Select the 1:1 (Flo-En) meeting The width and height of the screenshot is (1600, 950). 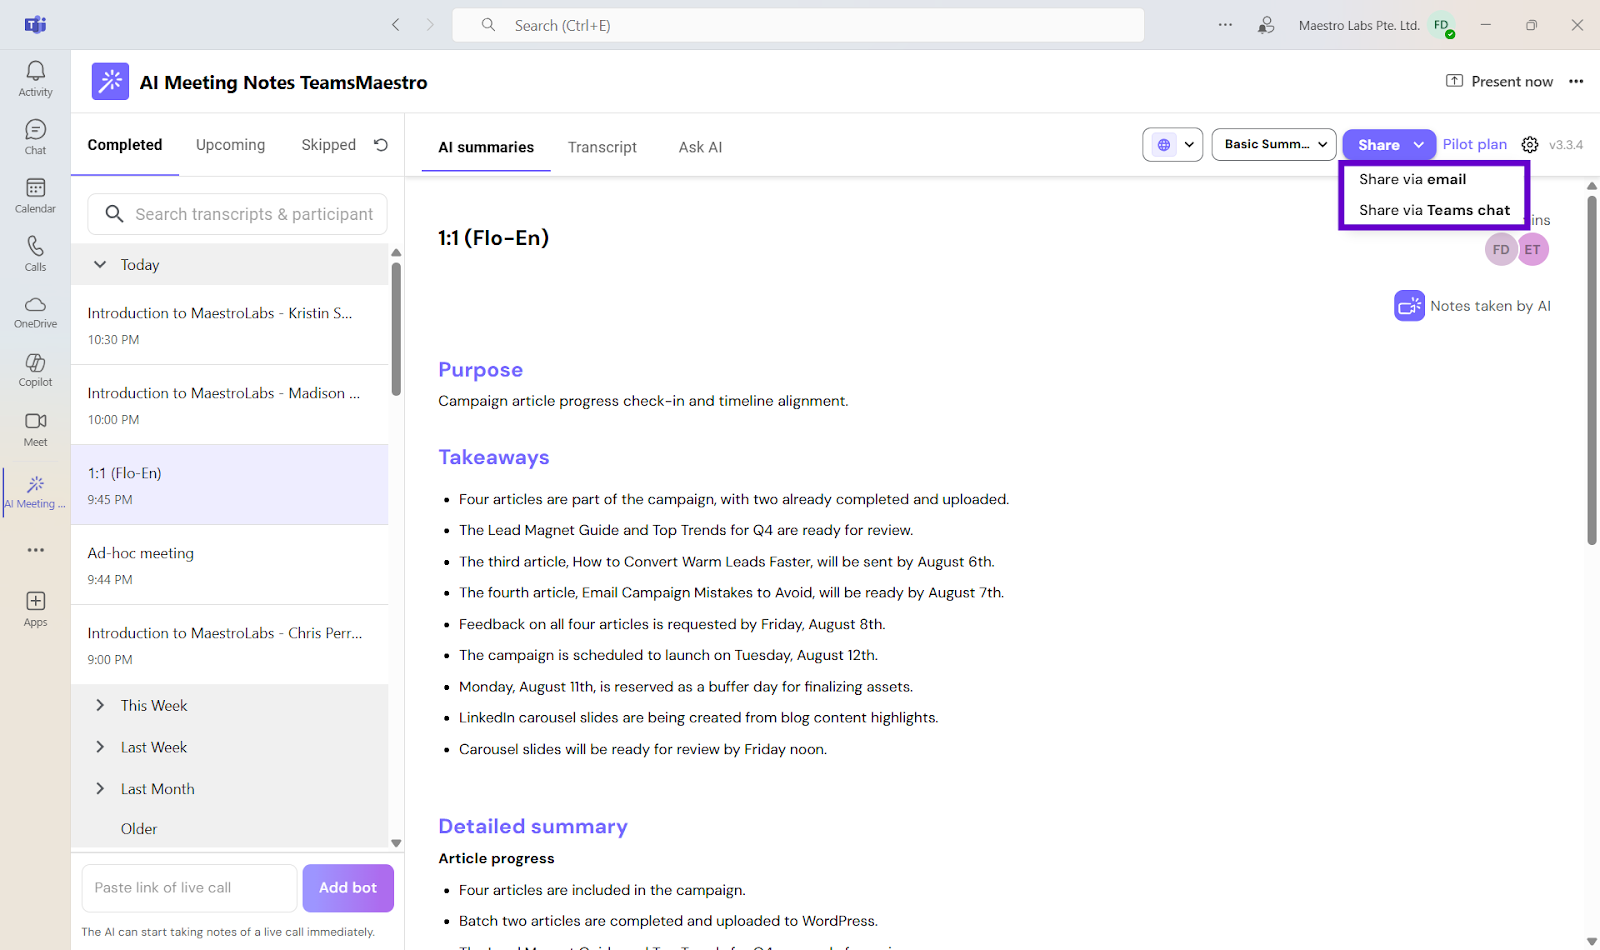[x=230, y=485]
